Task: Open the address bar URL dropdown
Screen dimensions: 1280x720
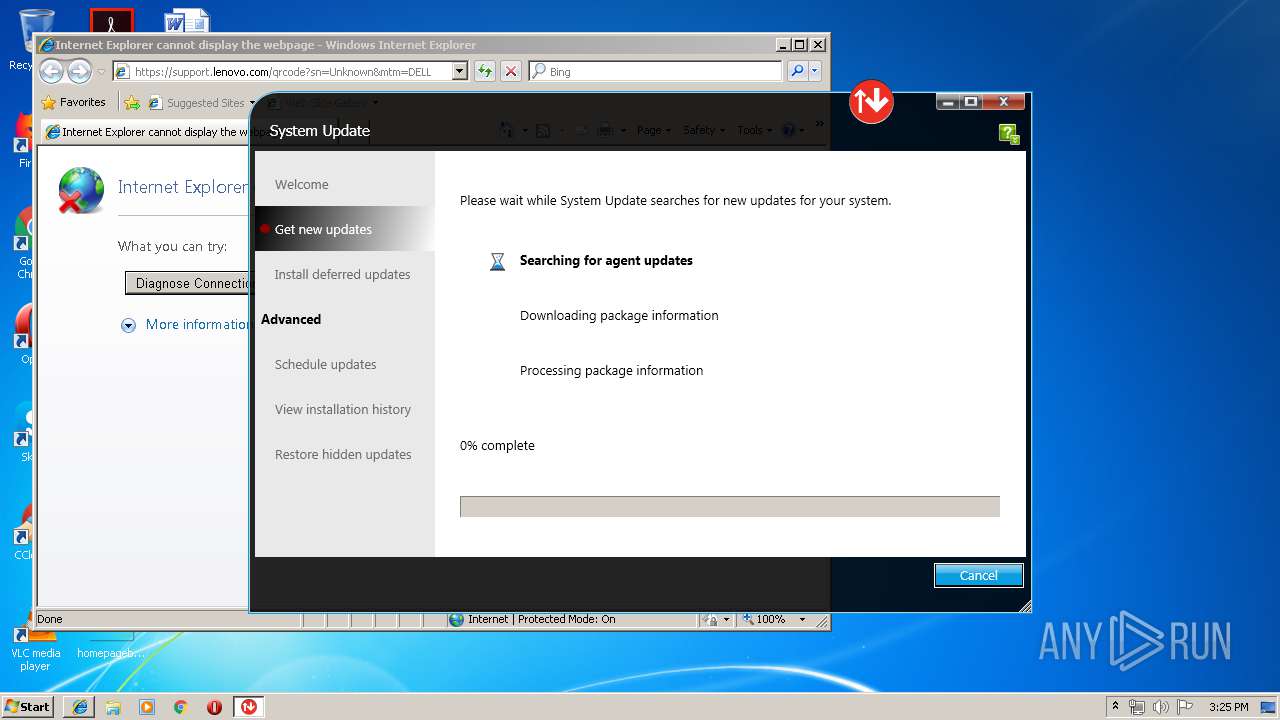Action: [460, 71]
